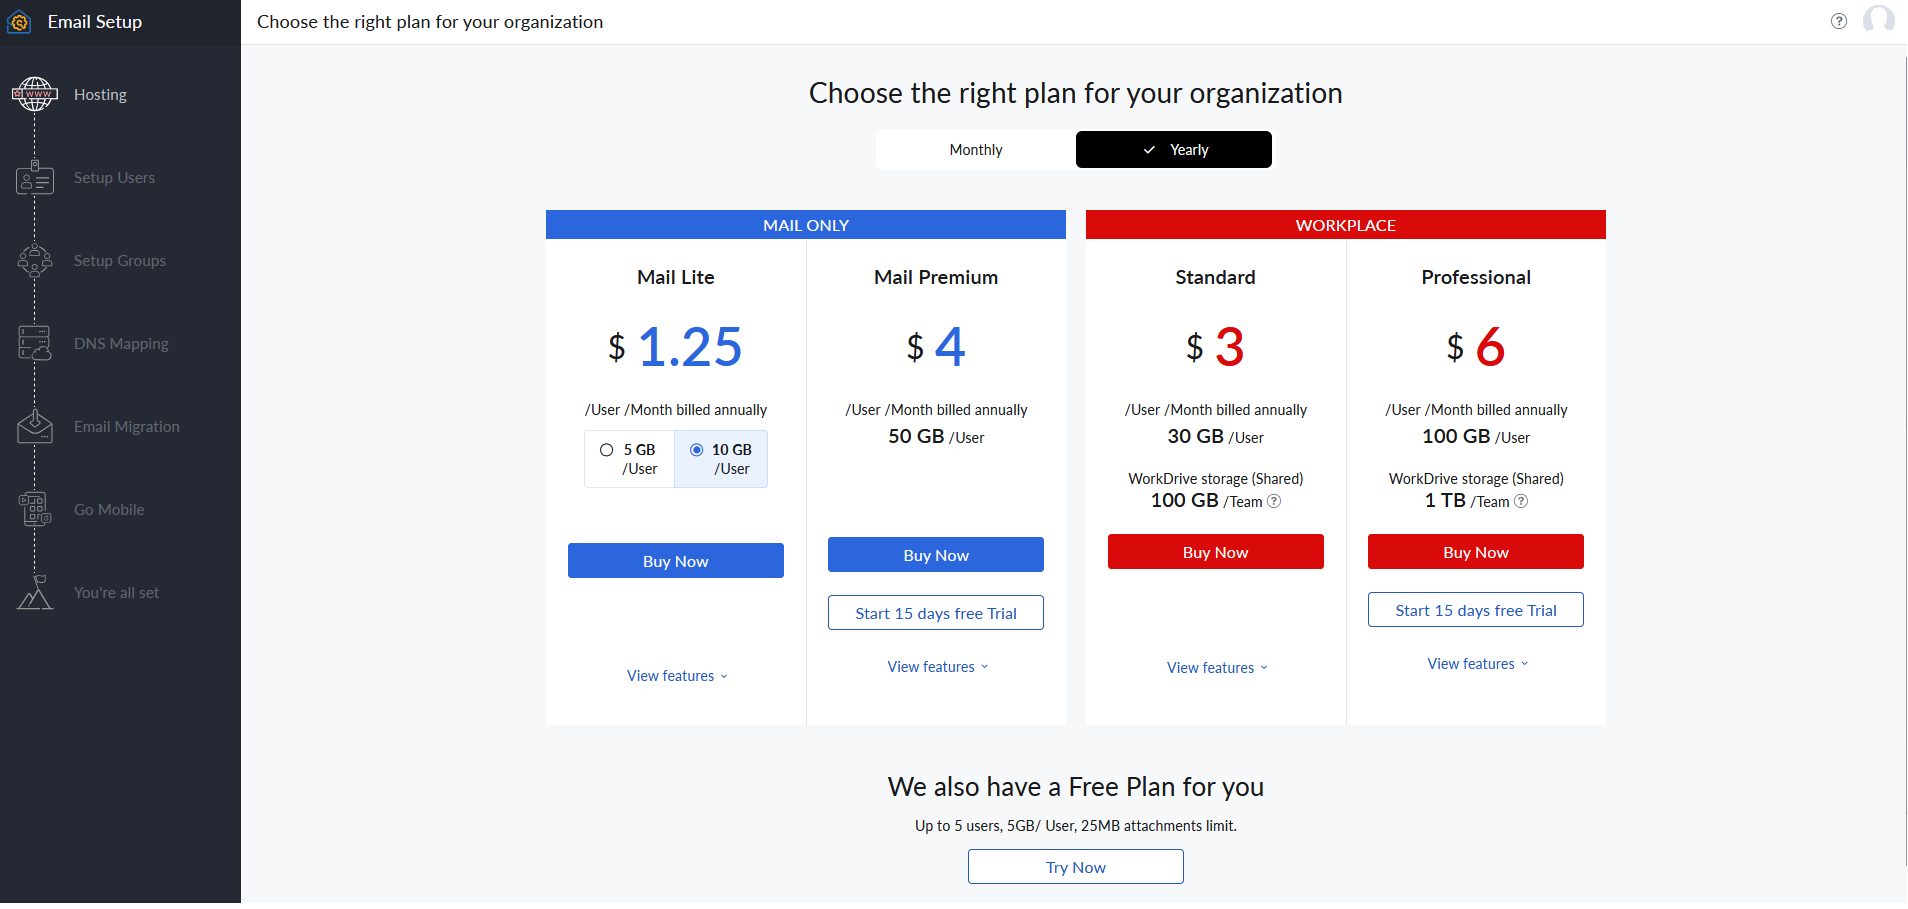The height and width of the screenshot is (909, 1908).
Task: Click the DNS Mapping server icon
Action: [35, 343]
